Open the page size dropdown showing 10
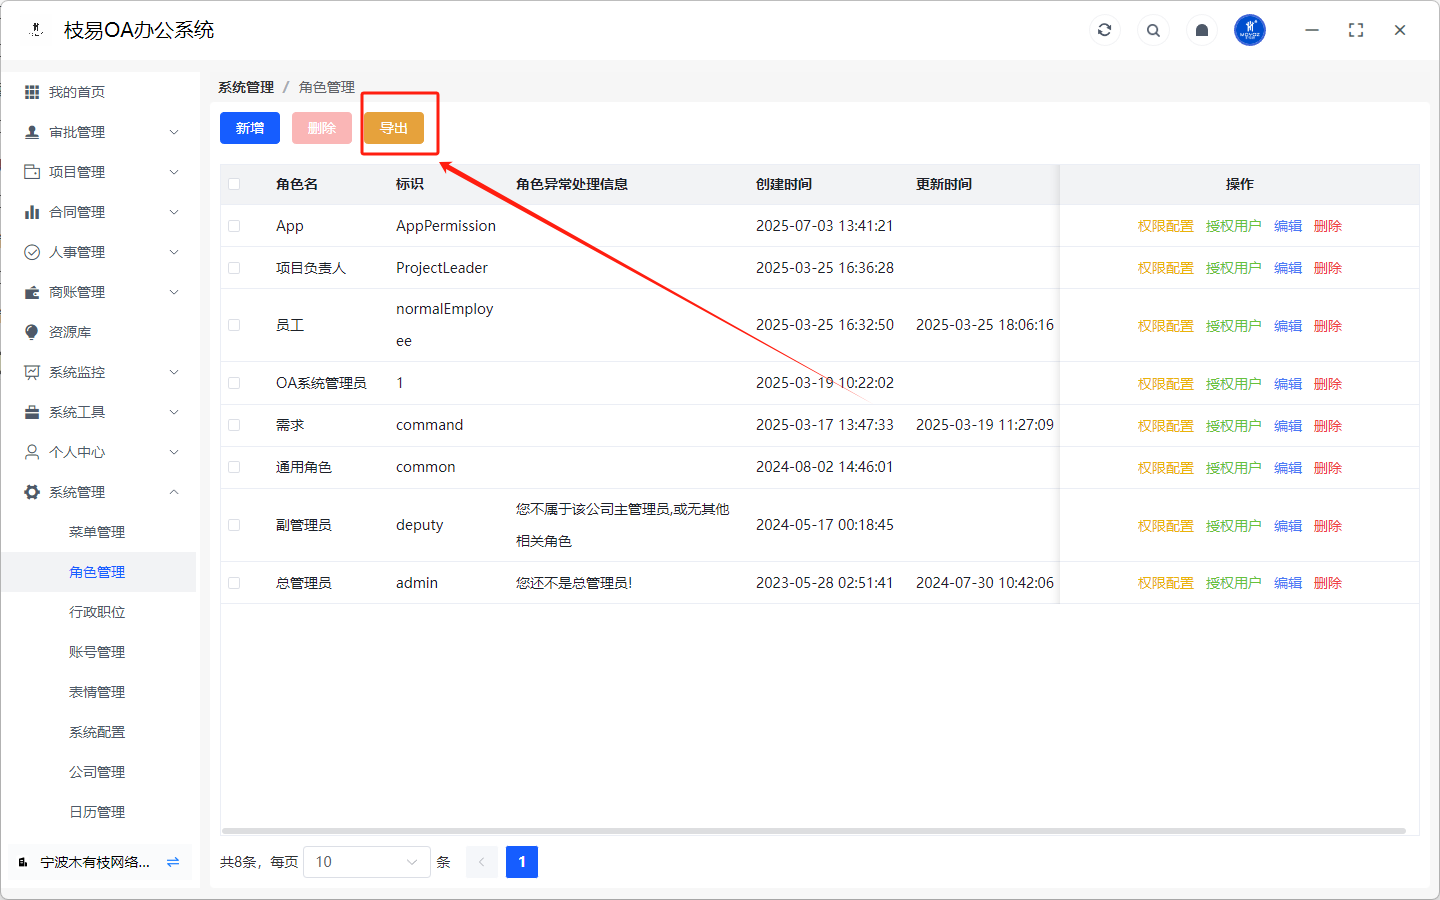This screenshot has height=900, width=1440. coord(366,862)
